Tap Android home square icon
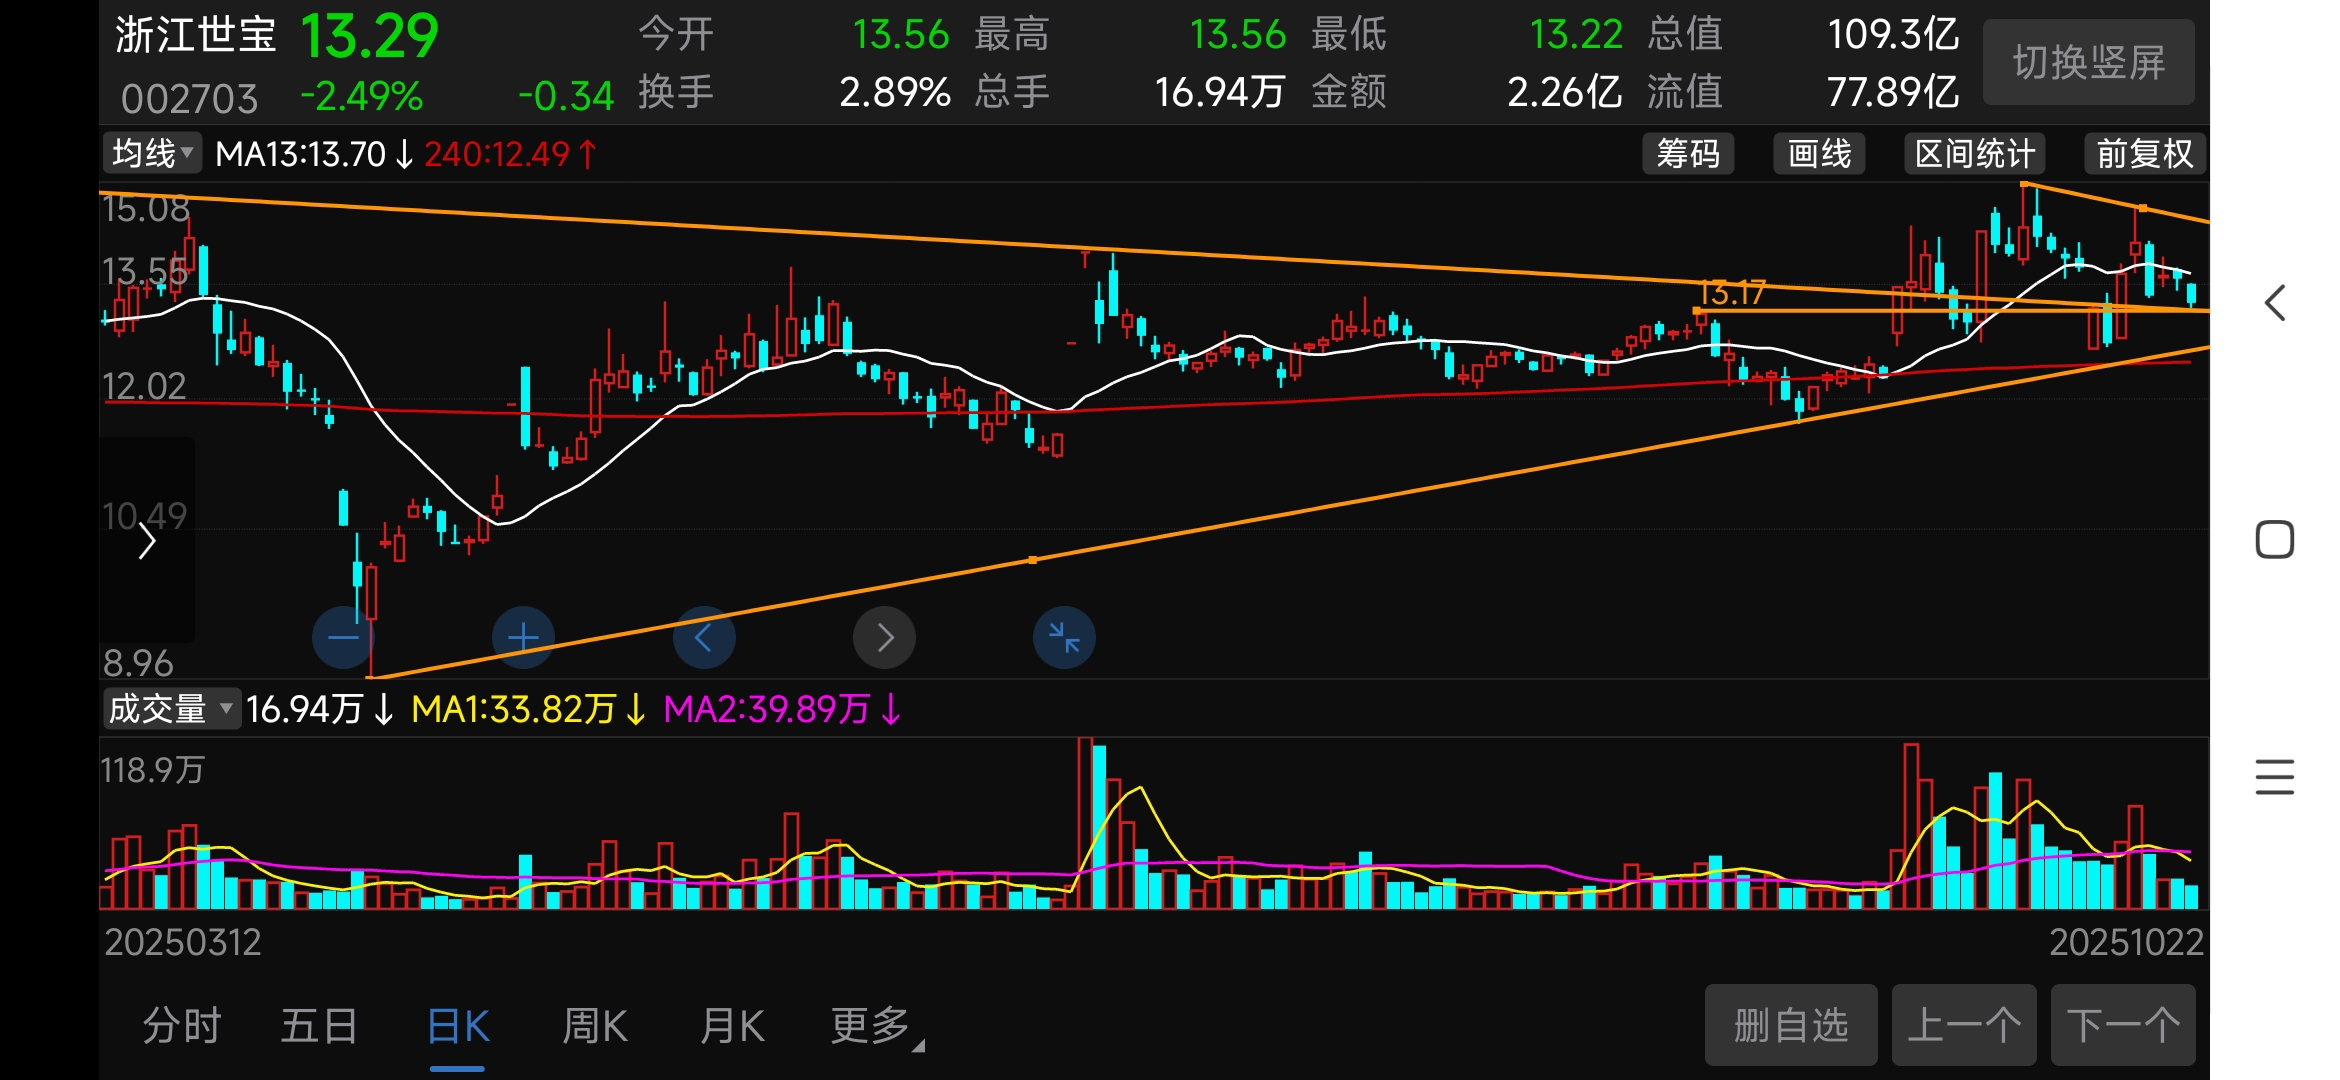This screenshot has height=1080, width=2340. (2275, 540)
